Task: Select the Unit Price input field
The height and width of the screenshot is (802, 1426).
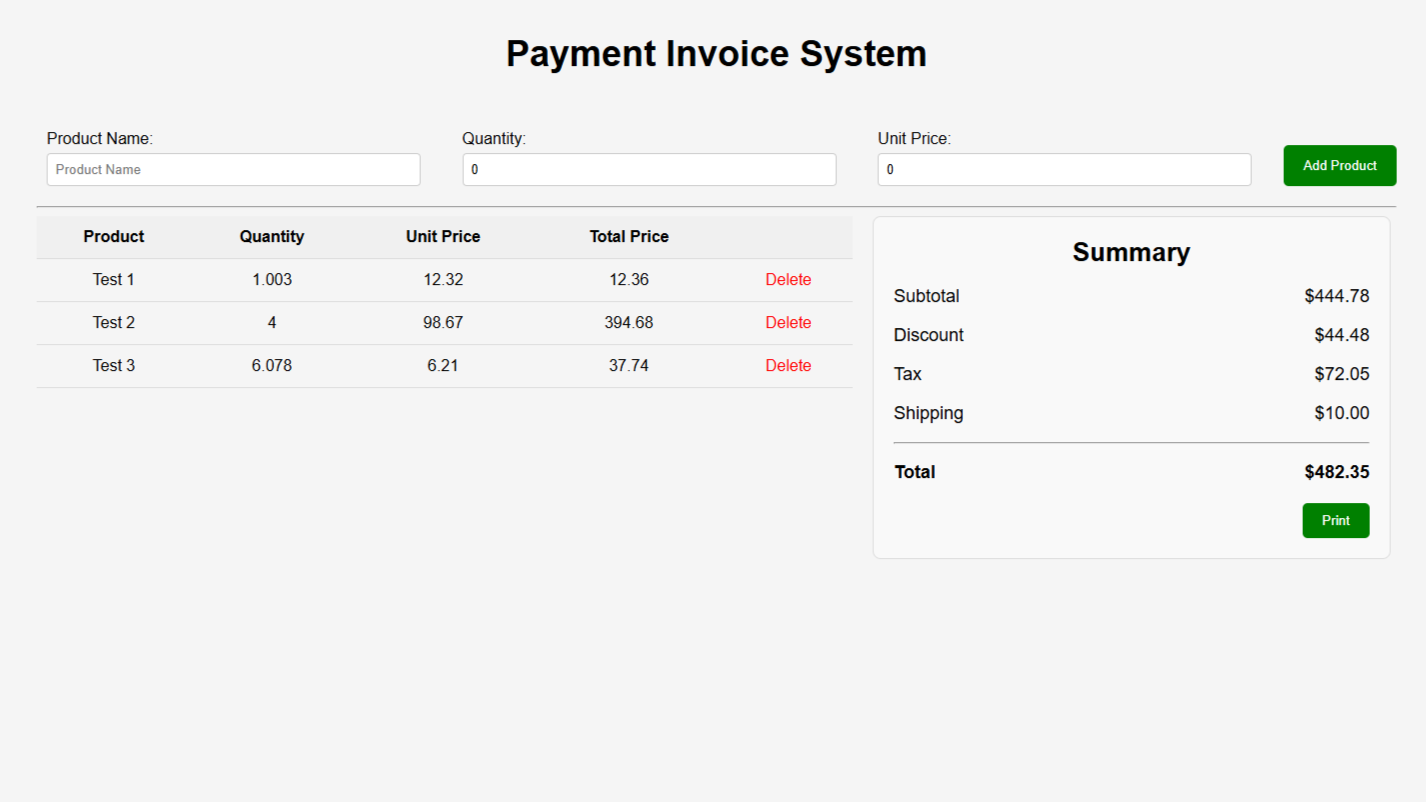Action: [x=1064, y=169]
